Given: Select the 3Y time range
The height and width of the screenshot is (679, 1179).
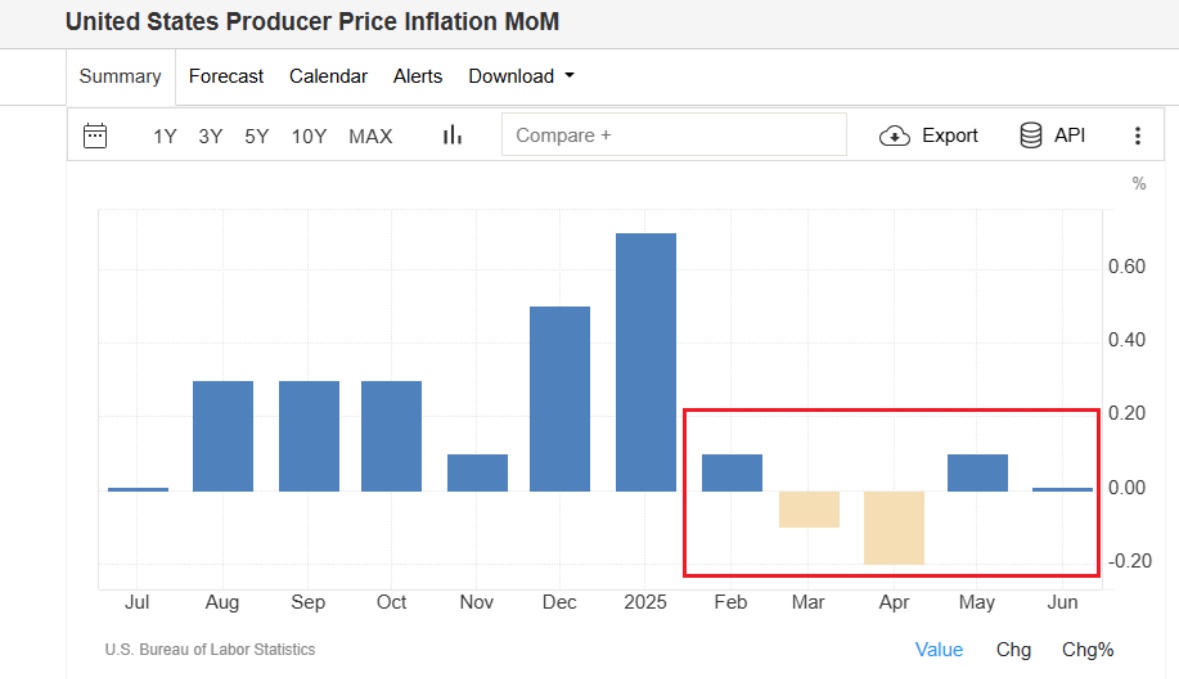Looking at the screenshot, I should point(211,136).
